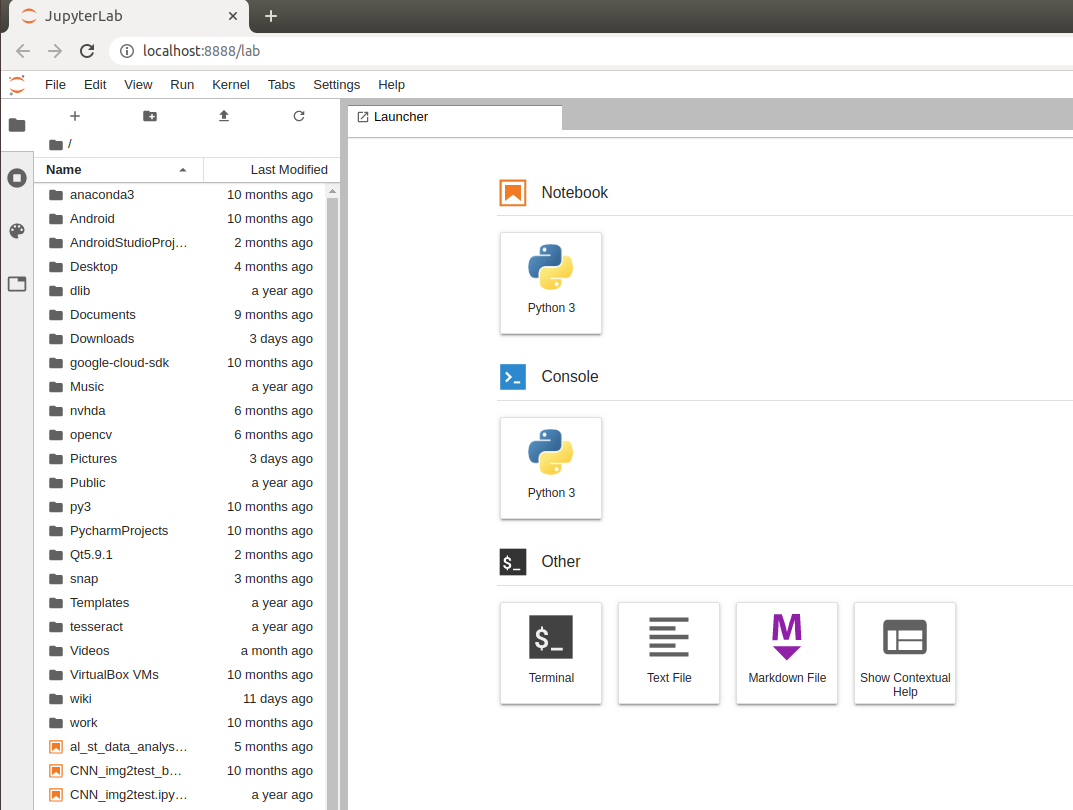Click the root folder breadcrumb icon

pos(56,144)
